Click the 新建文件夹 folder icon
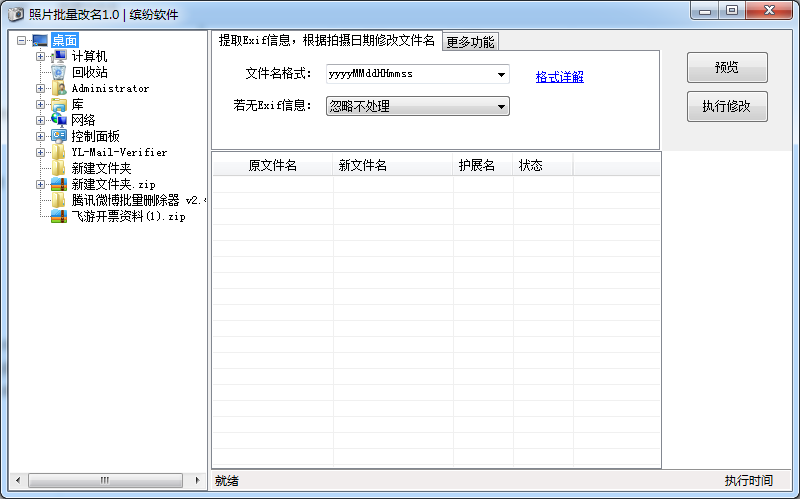Screen dimensions: 800x499 tap(59, 168)
